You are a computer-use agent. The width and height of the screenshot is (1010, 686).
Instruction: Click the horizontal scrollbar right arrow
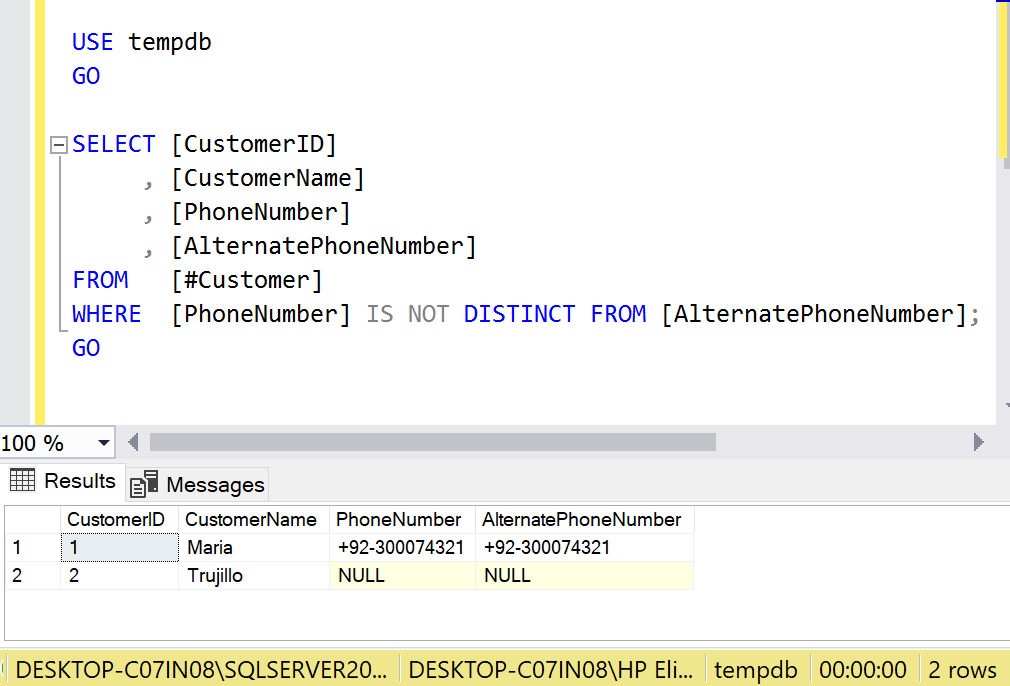[978, 442]
